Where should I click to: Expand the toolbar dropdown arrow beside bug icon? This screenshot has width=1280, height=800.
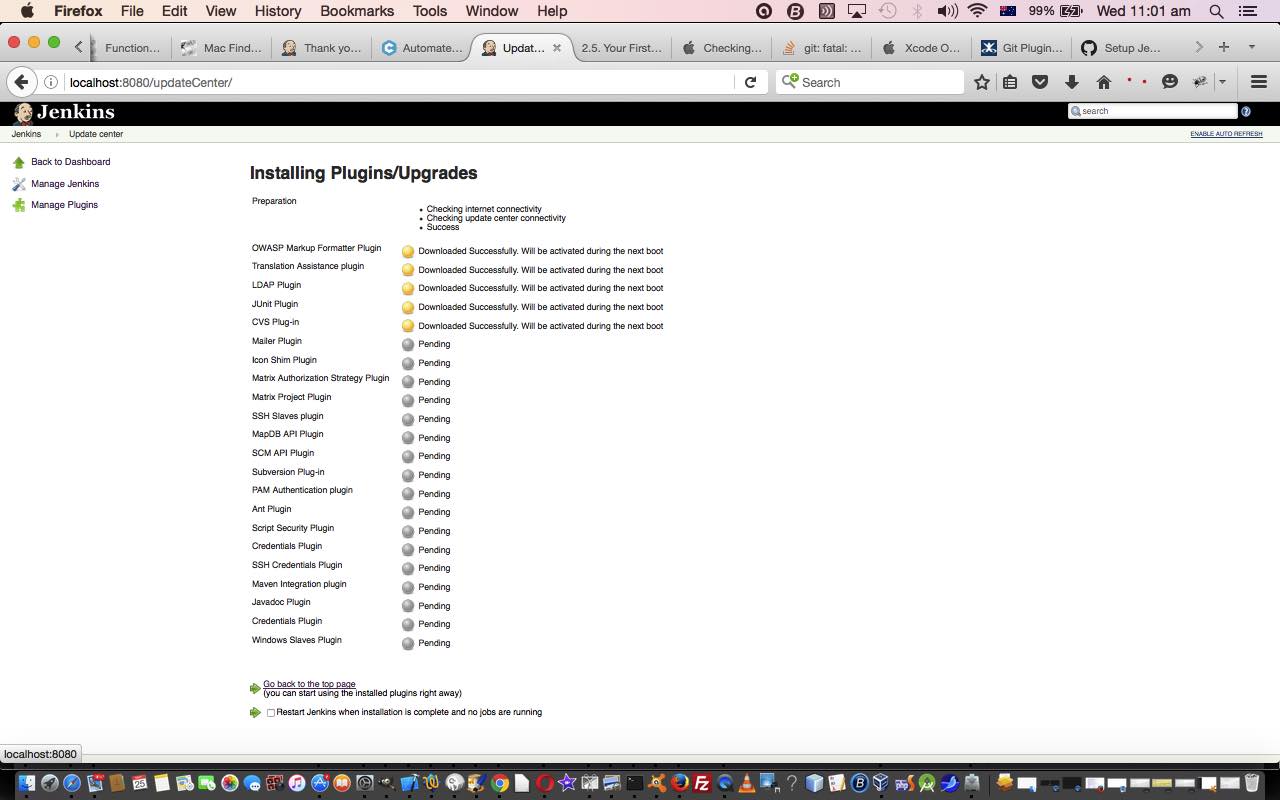click(x=1222, y=82)
